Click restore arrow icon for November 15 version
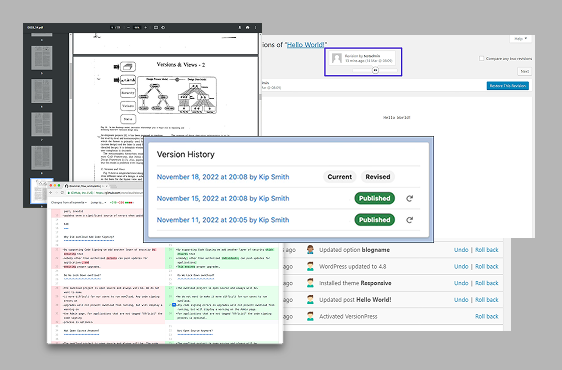 410,198
